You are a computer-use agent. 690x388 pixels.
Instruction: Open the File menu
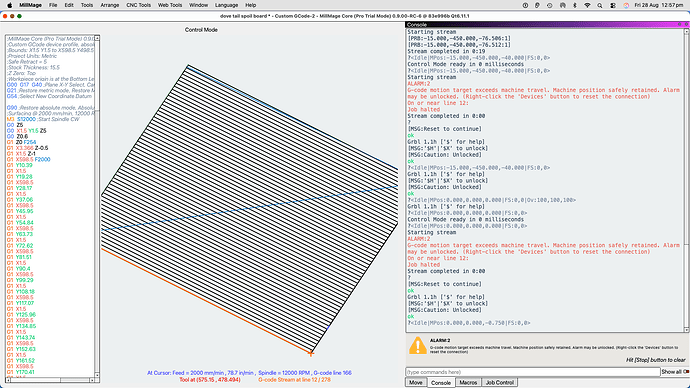(x=53, y=5)
